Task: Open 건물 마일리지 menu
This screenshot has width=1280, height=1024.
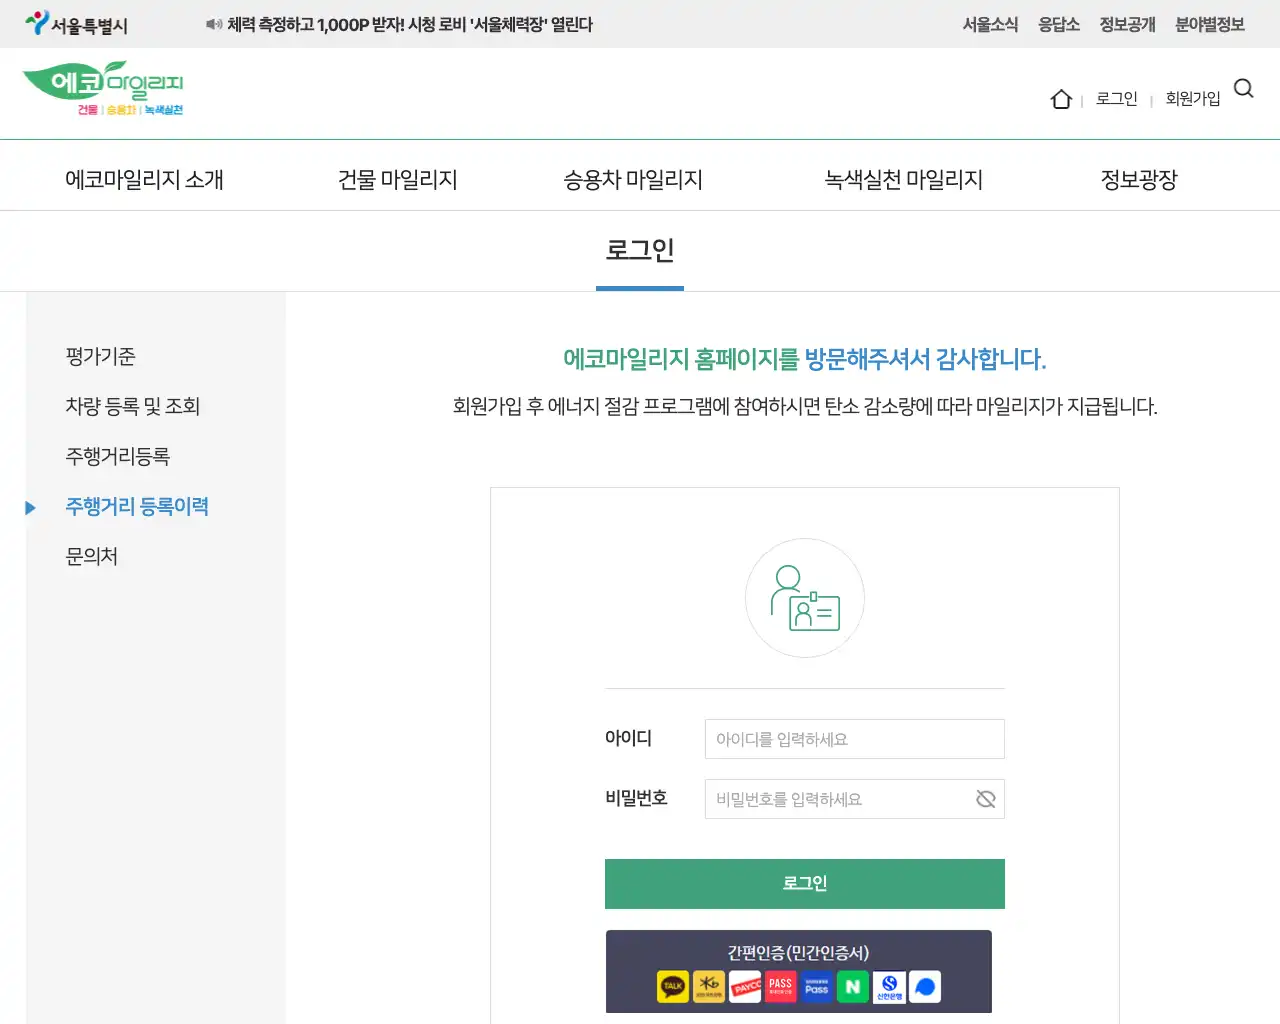Action: point(398,180)
